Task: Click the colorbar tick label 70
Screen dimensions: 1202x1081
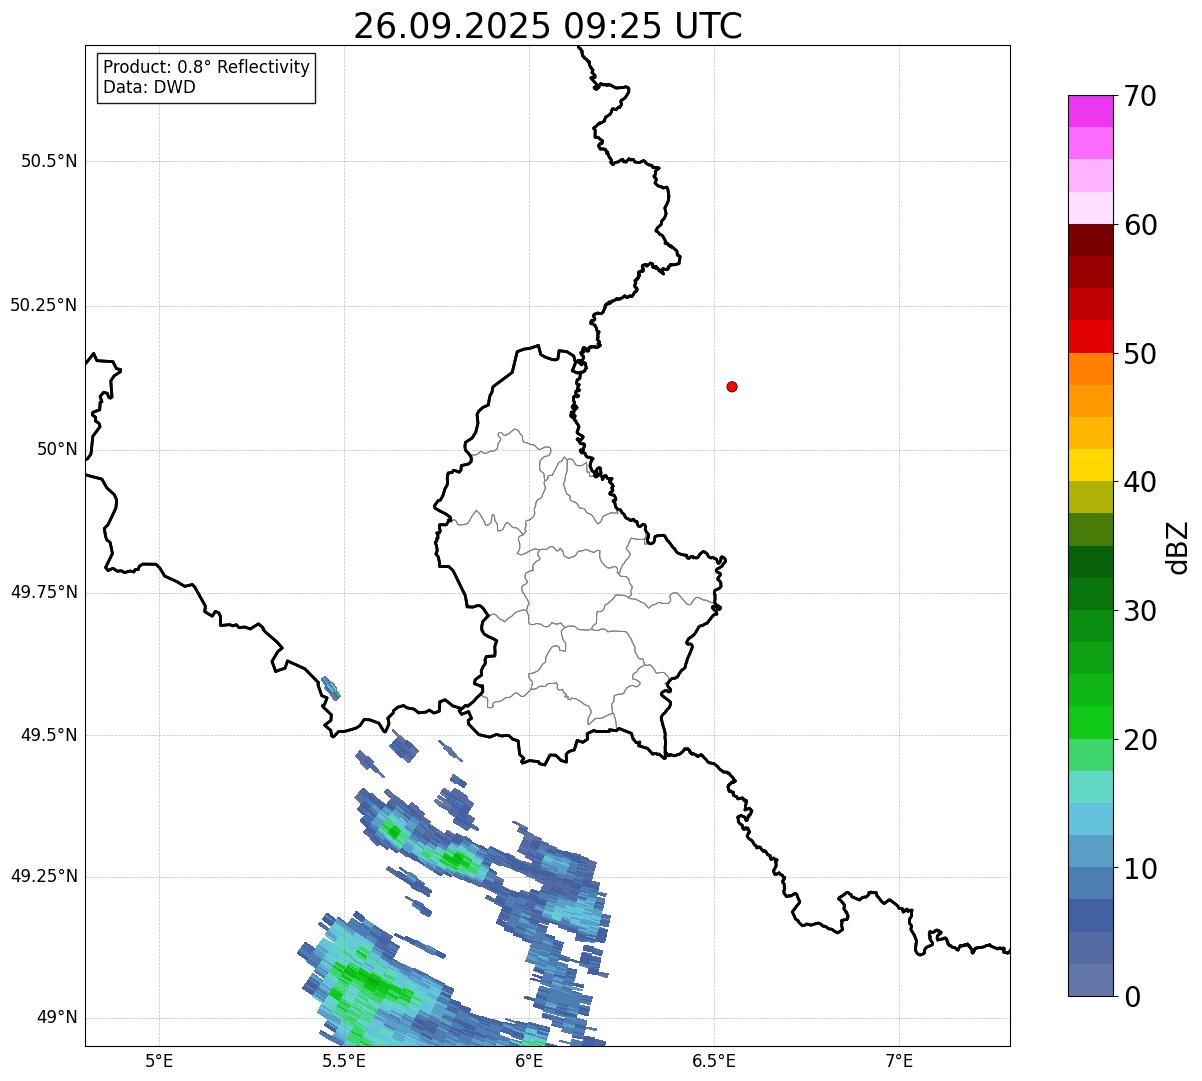Action: click(x=1141, y=96)
